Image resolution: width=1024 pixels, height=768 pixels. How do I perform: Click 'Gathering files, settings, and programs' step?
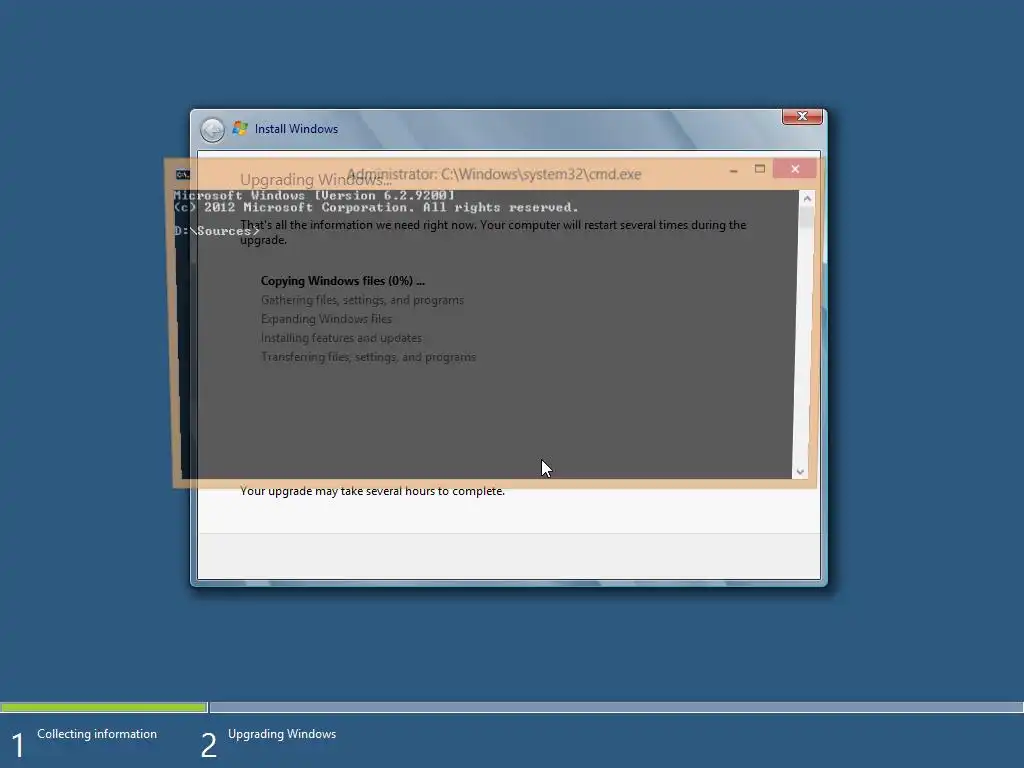coord(362,300)
